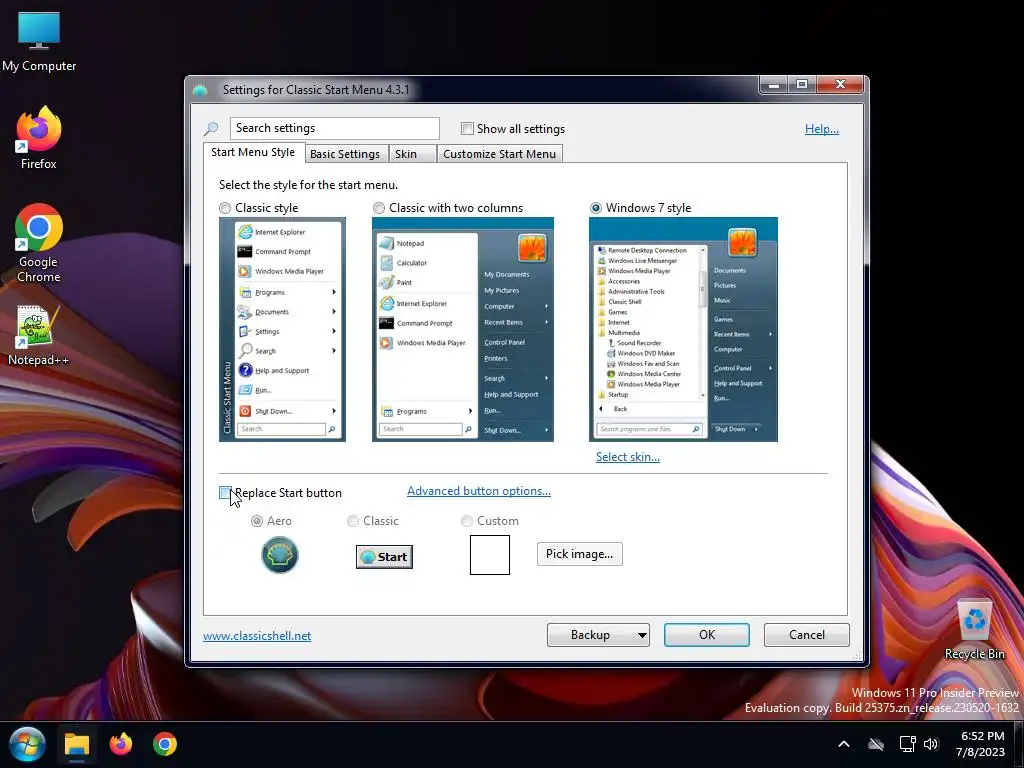Open the volume speaker tray icon

(931, 744)
